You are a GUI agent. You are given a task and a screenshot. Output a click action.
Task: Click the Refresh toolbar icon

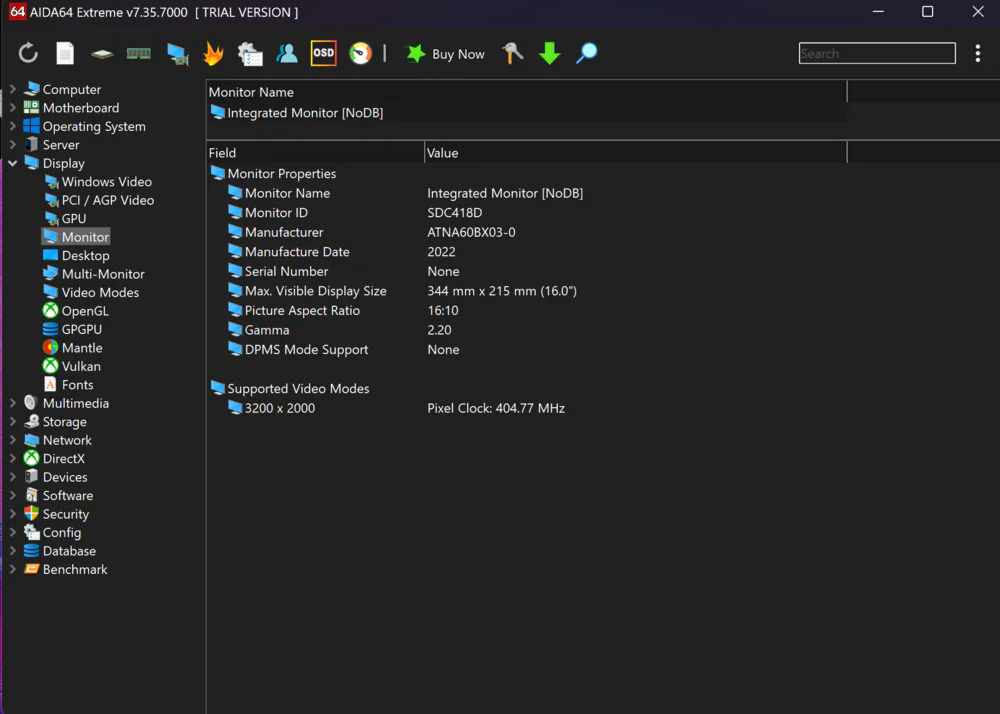28,54
